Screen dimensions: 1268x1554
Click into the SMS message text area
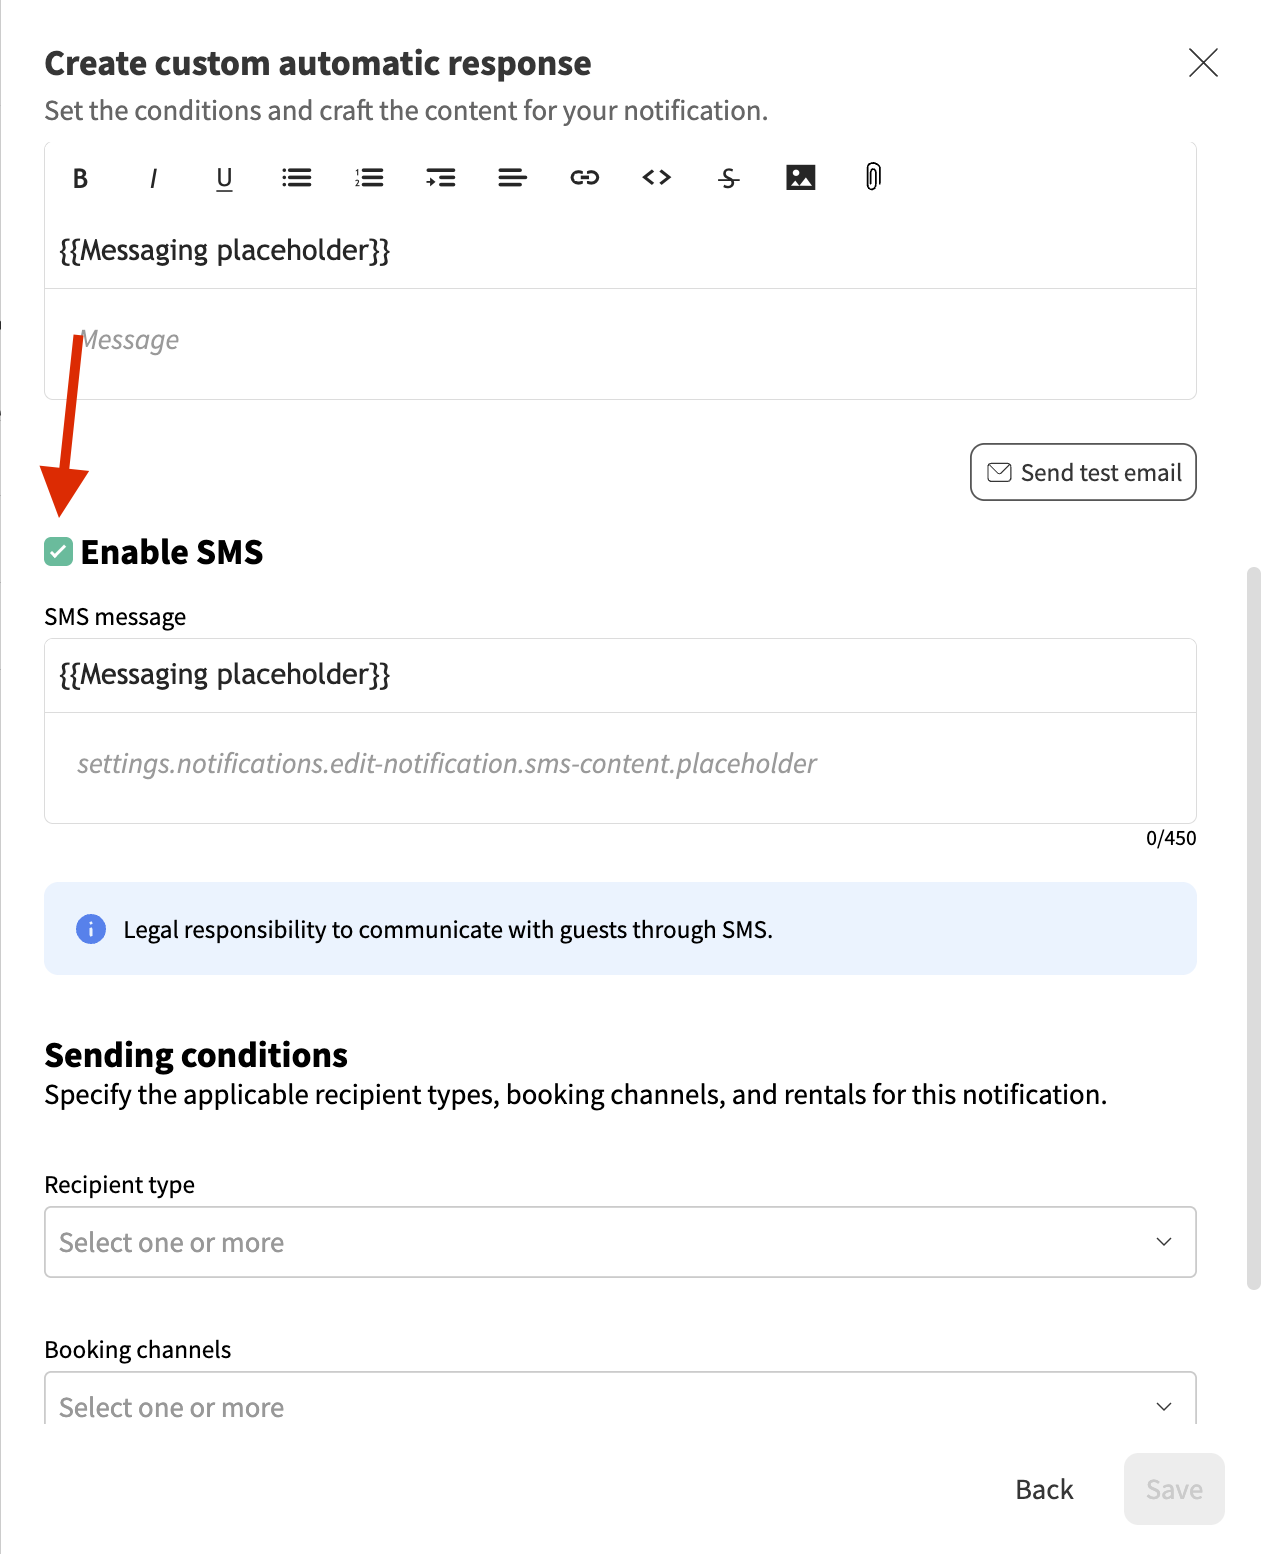point(620,766)
